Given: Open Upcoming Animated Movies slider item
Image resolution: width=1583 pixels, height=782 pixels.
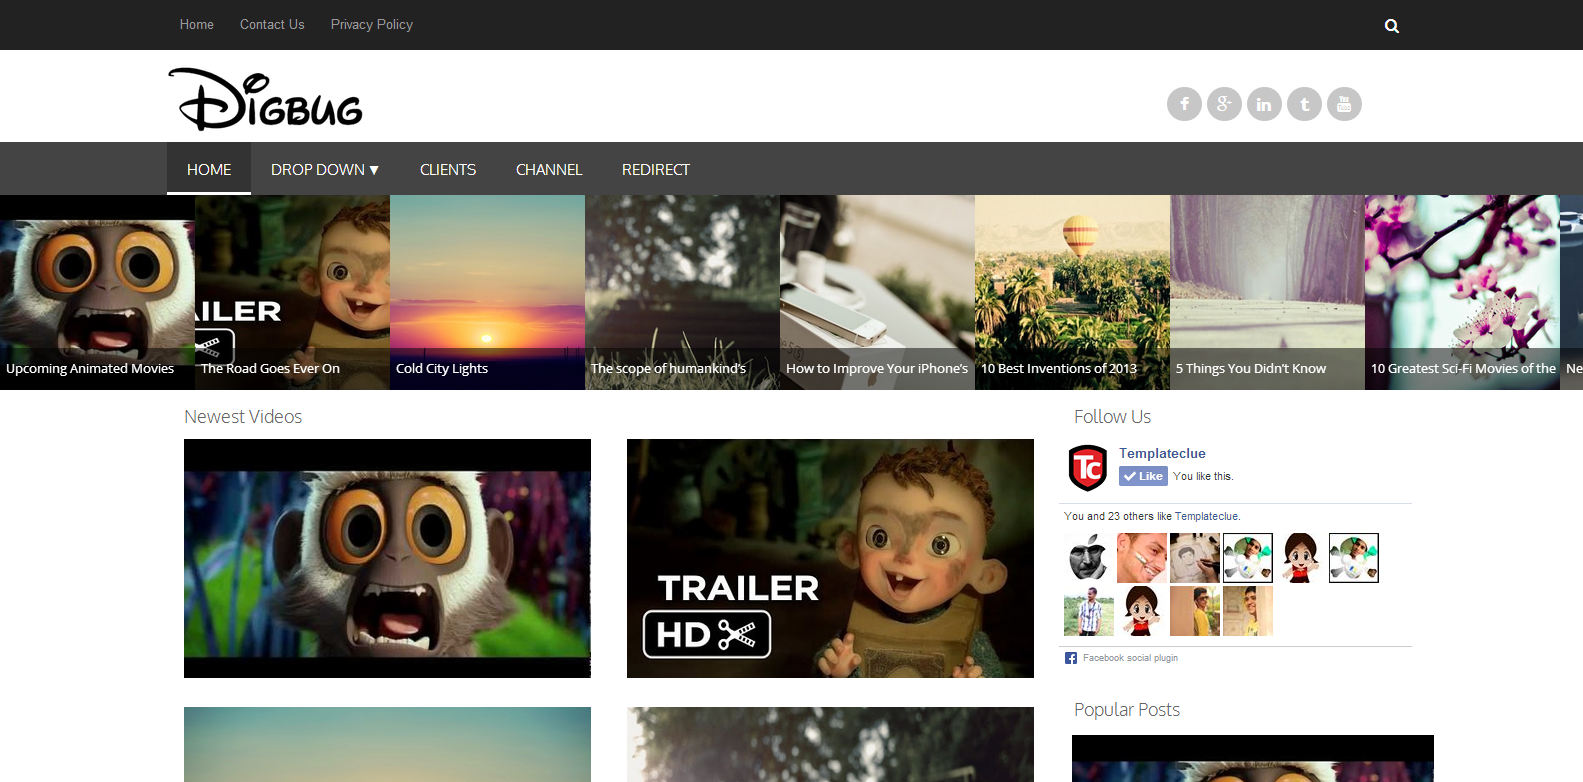Looking at the screenshot, I should (97, 292).
